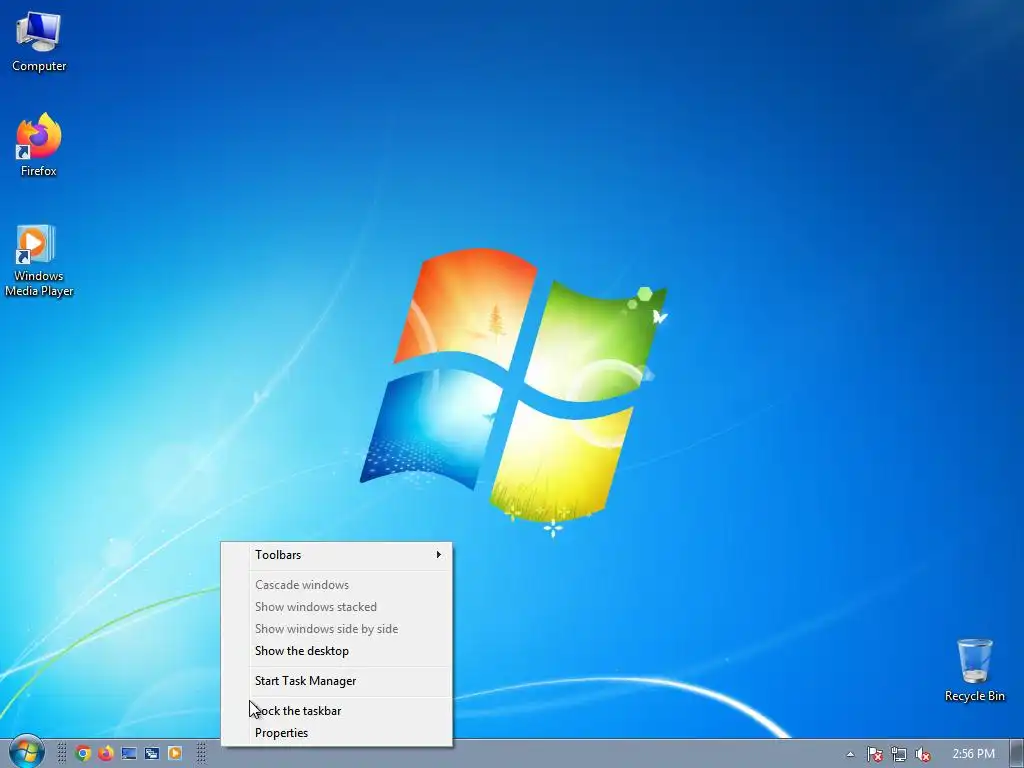Open the Computer desktop icon
Image resolution: width=1024 pixels, height=768 pixels.
(39, 42)
